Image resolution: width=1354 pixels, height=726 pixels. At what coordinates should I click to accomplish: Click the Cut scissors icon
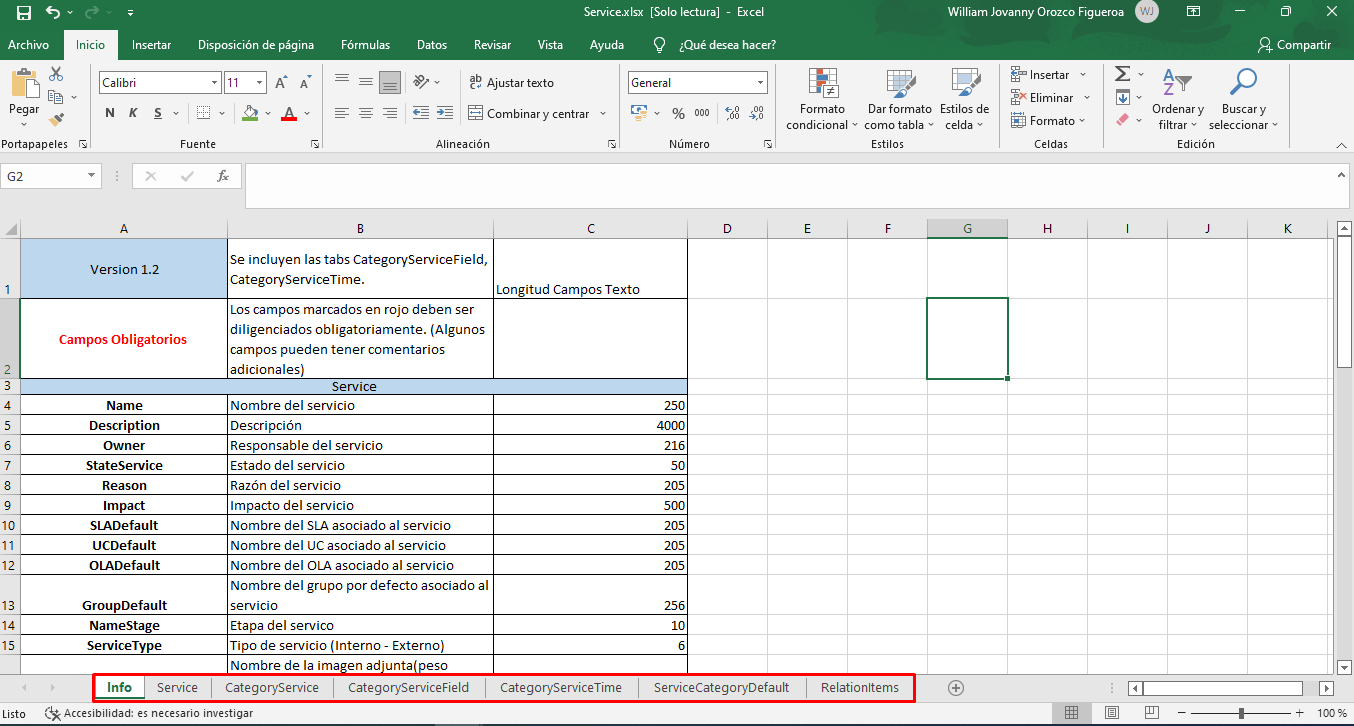[56, 74]
